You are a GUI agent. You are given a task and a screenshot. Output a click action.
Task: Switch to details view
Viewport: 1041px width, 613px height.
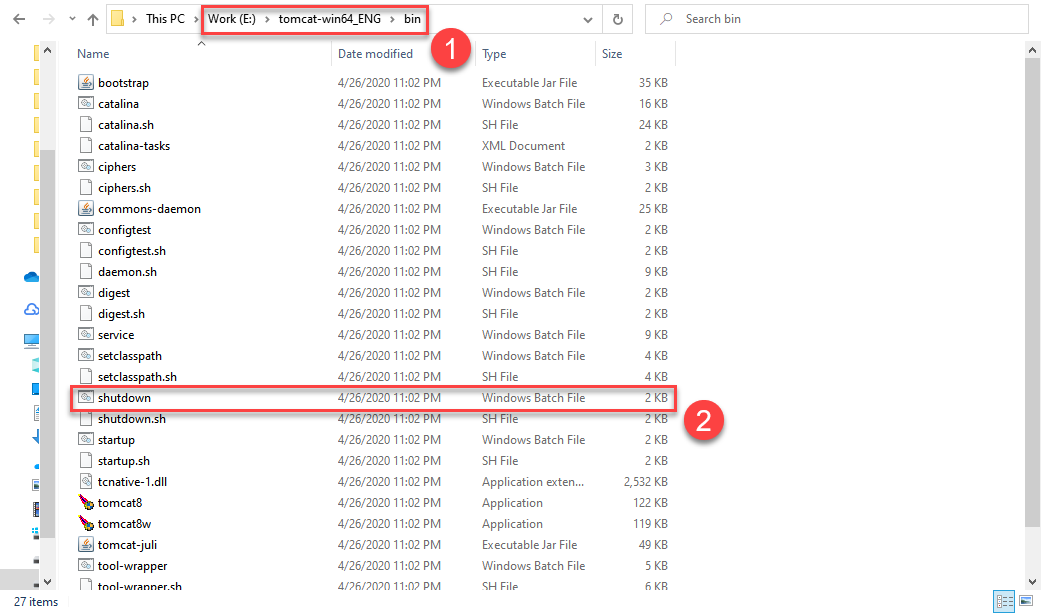tap(1004, 601)
